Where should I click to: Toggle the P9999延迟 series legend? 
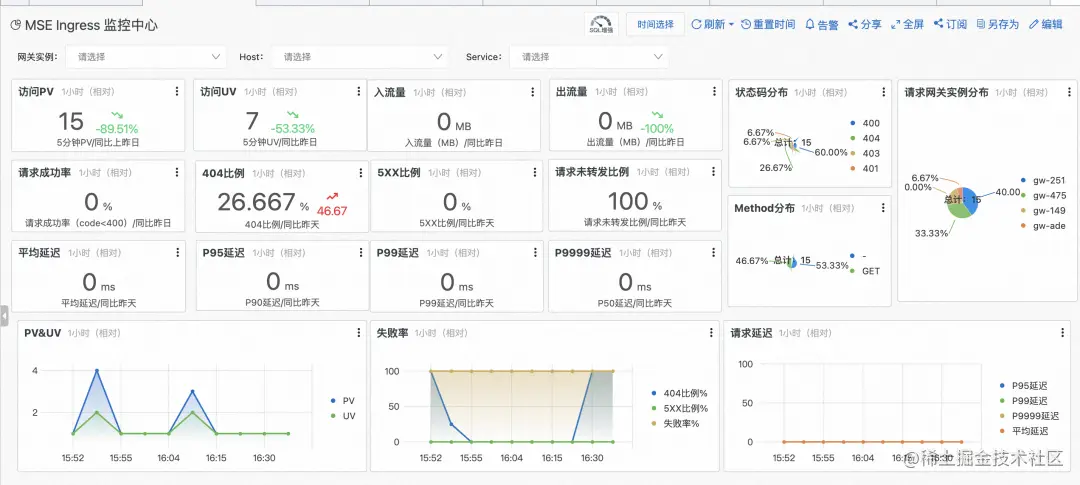pos(1028,415)
